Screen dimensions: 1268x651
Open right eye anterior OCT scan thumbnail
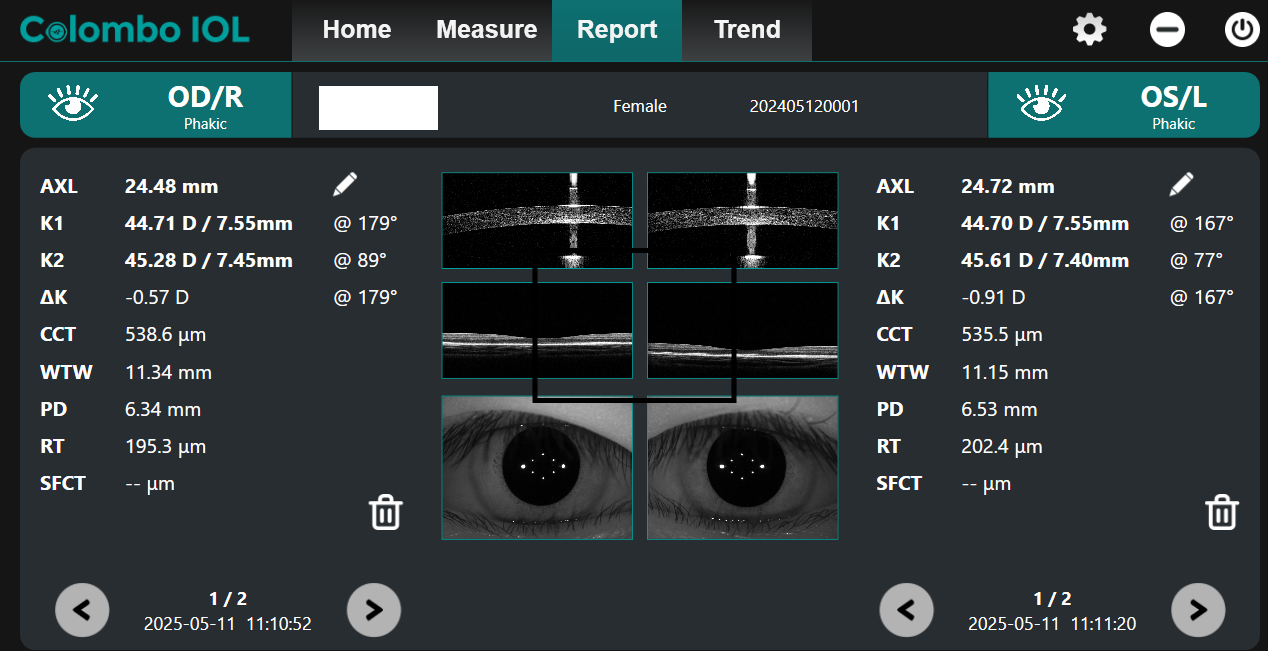pyautogui.click(x=537, y=220)
